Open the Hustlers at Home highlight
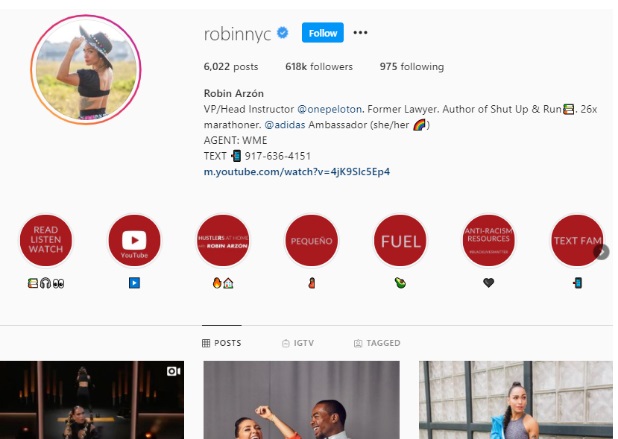 [223, 240]
